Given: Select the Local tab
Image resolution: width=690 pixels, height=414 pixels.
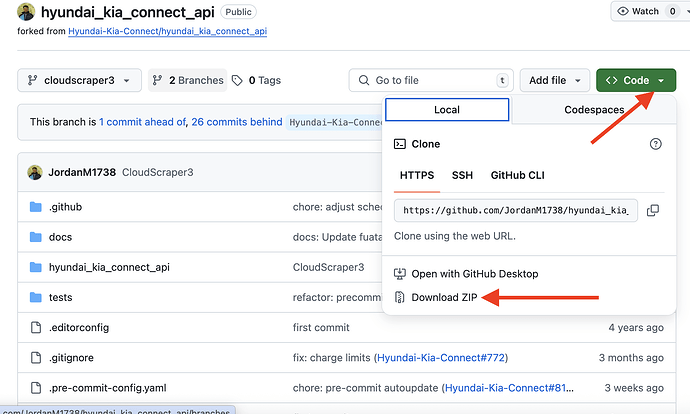Looking at the screenshot, I should pyautogui.click(x=447, y=110).
